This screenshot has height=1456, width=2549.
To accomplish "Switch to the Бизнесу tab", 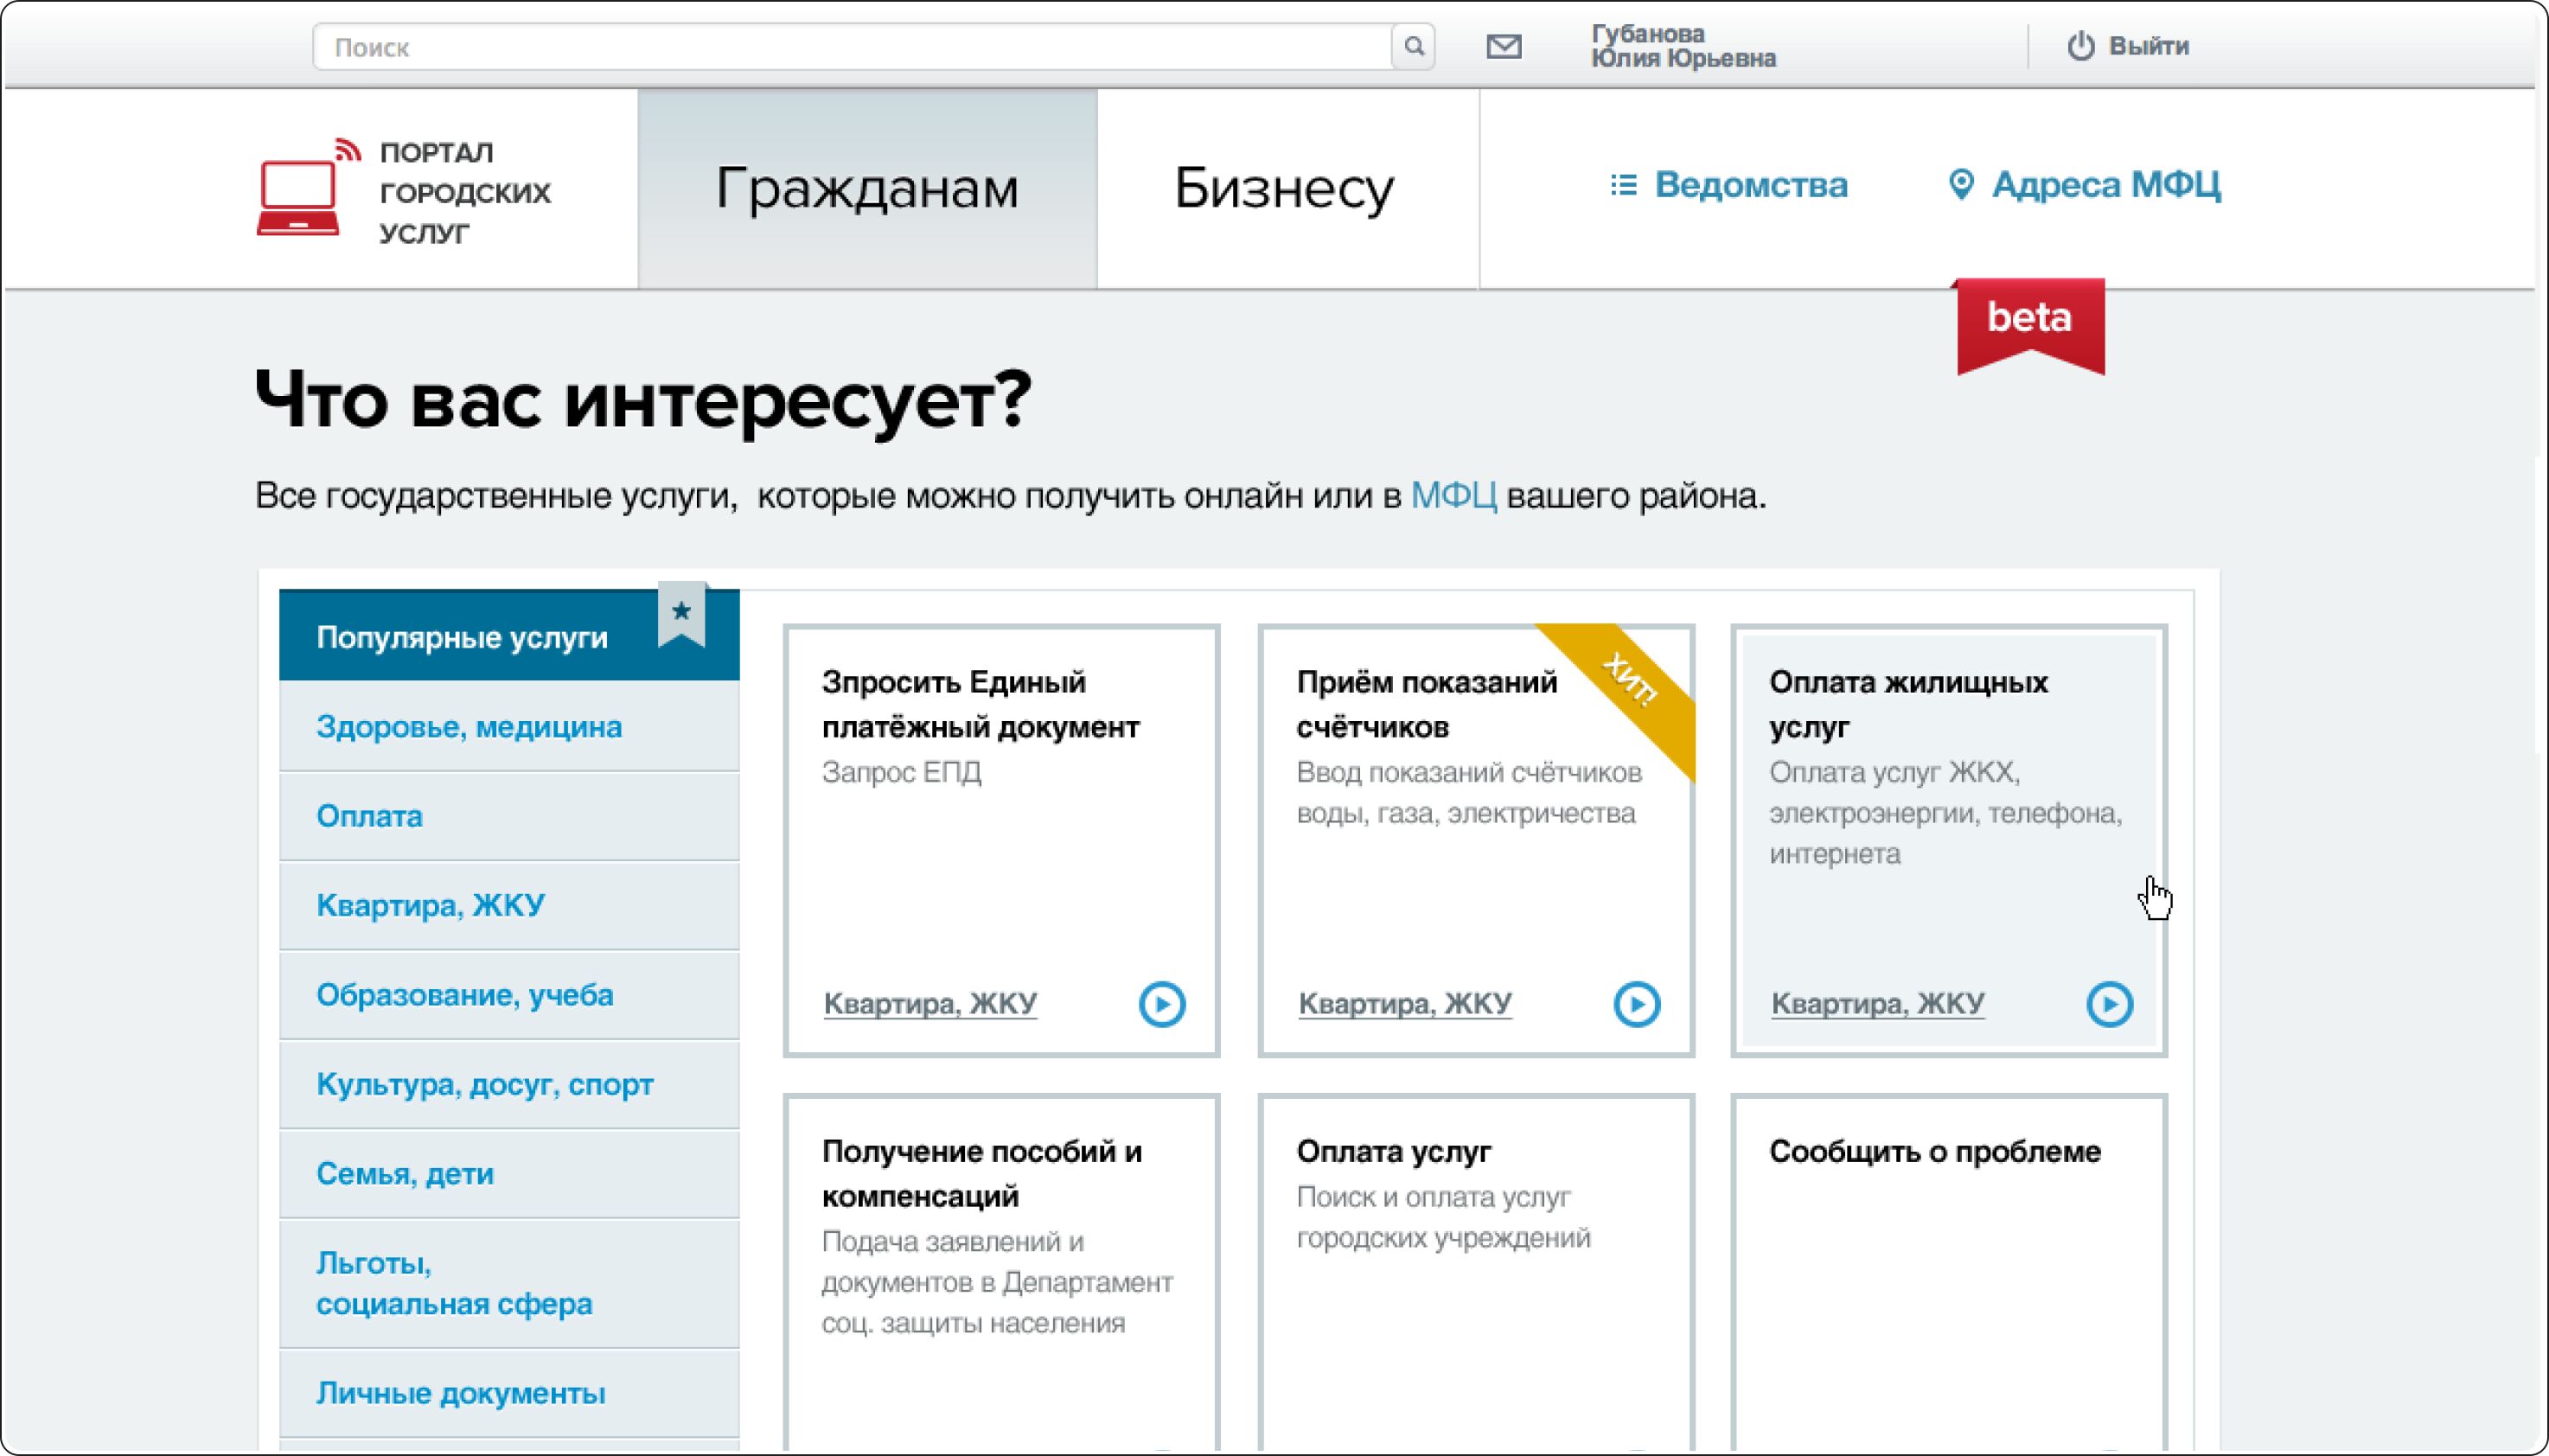I will coord(1284,188).
